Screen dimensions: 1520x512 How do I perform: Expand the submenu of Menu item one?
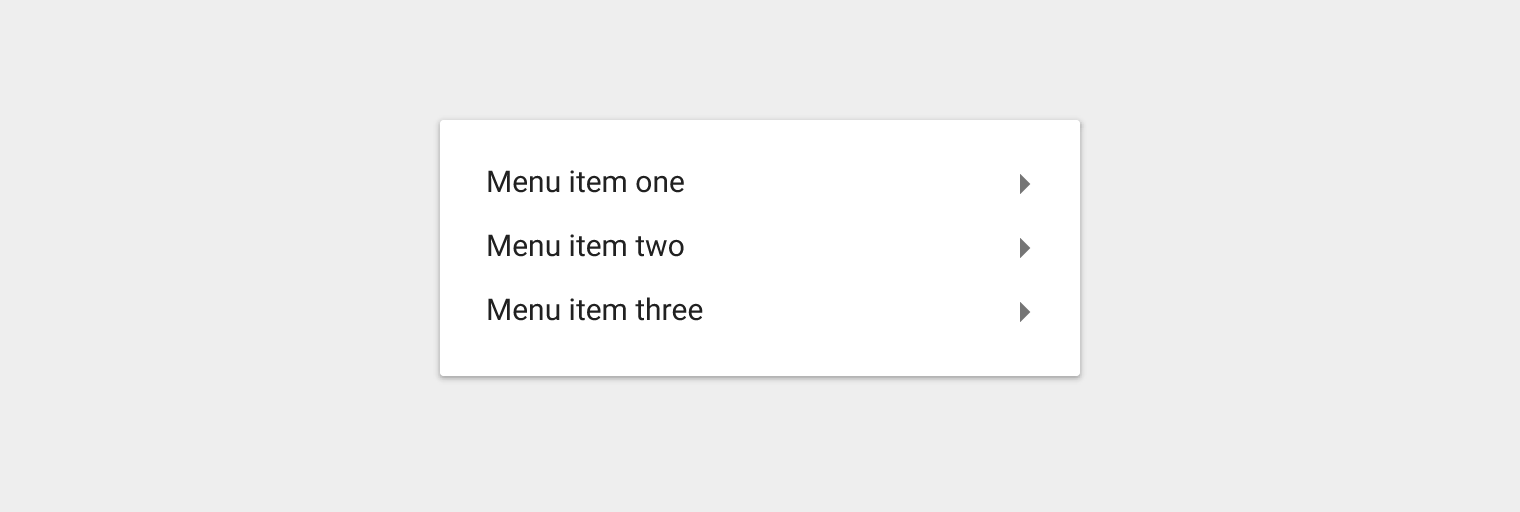click(x=1025, y=184)
